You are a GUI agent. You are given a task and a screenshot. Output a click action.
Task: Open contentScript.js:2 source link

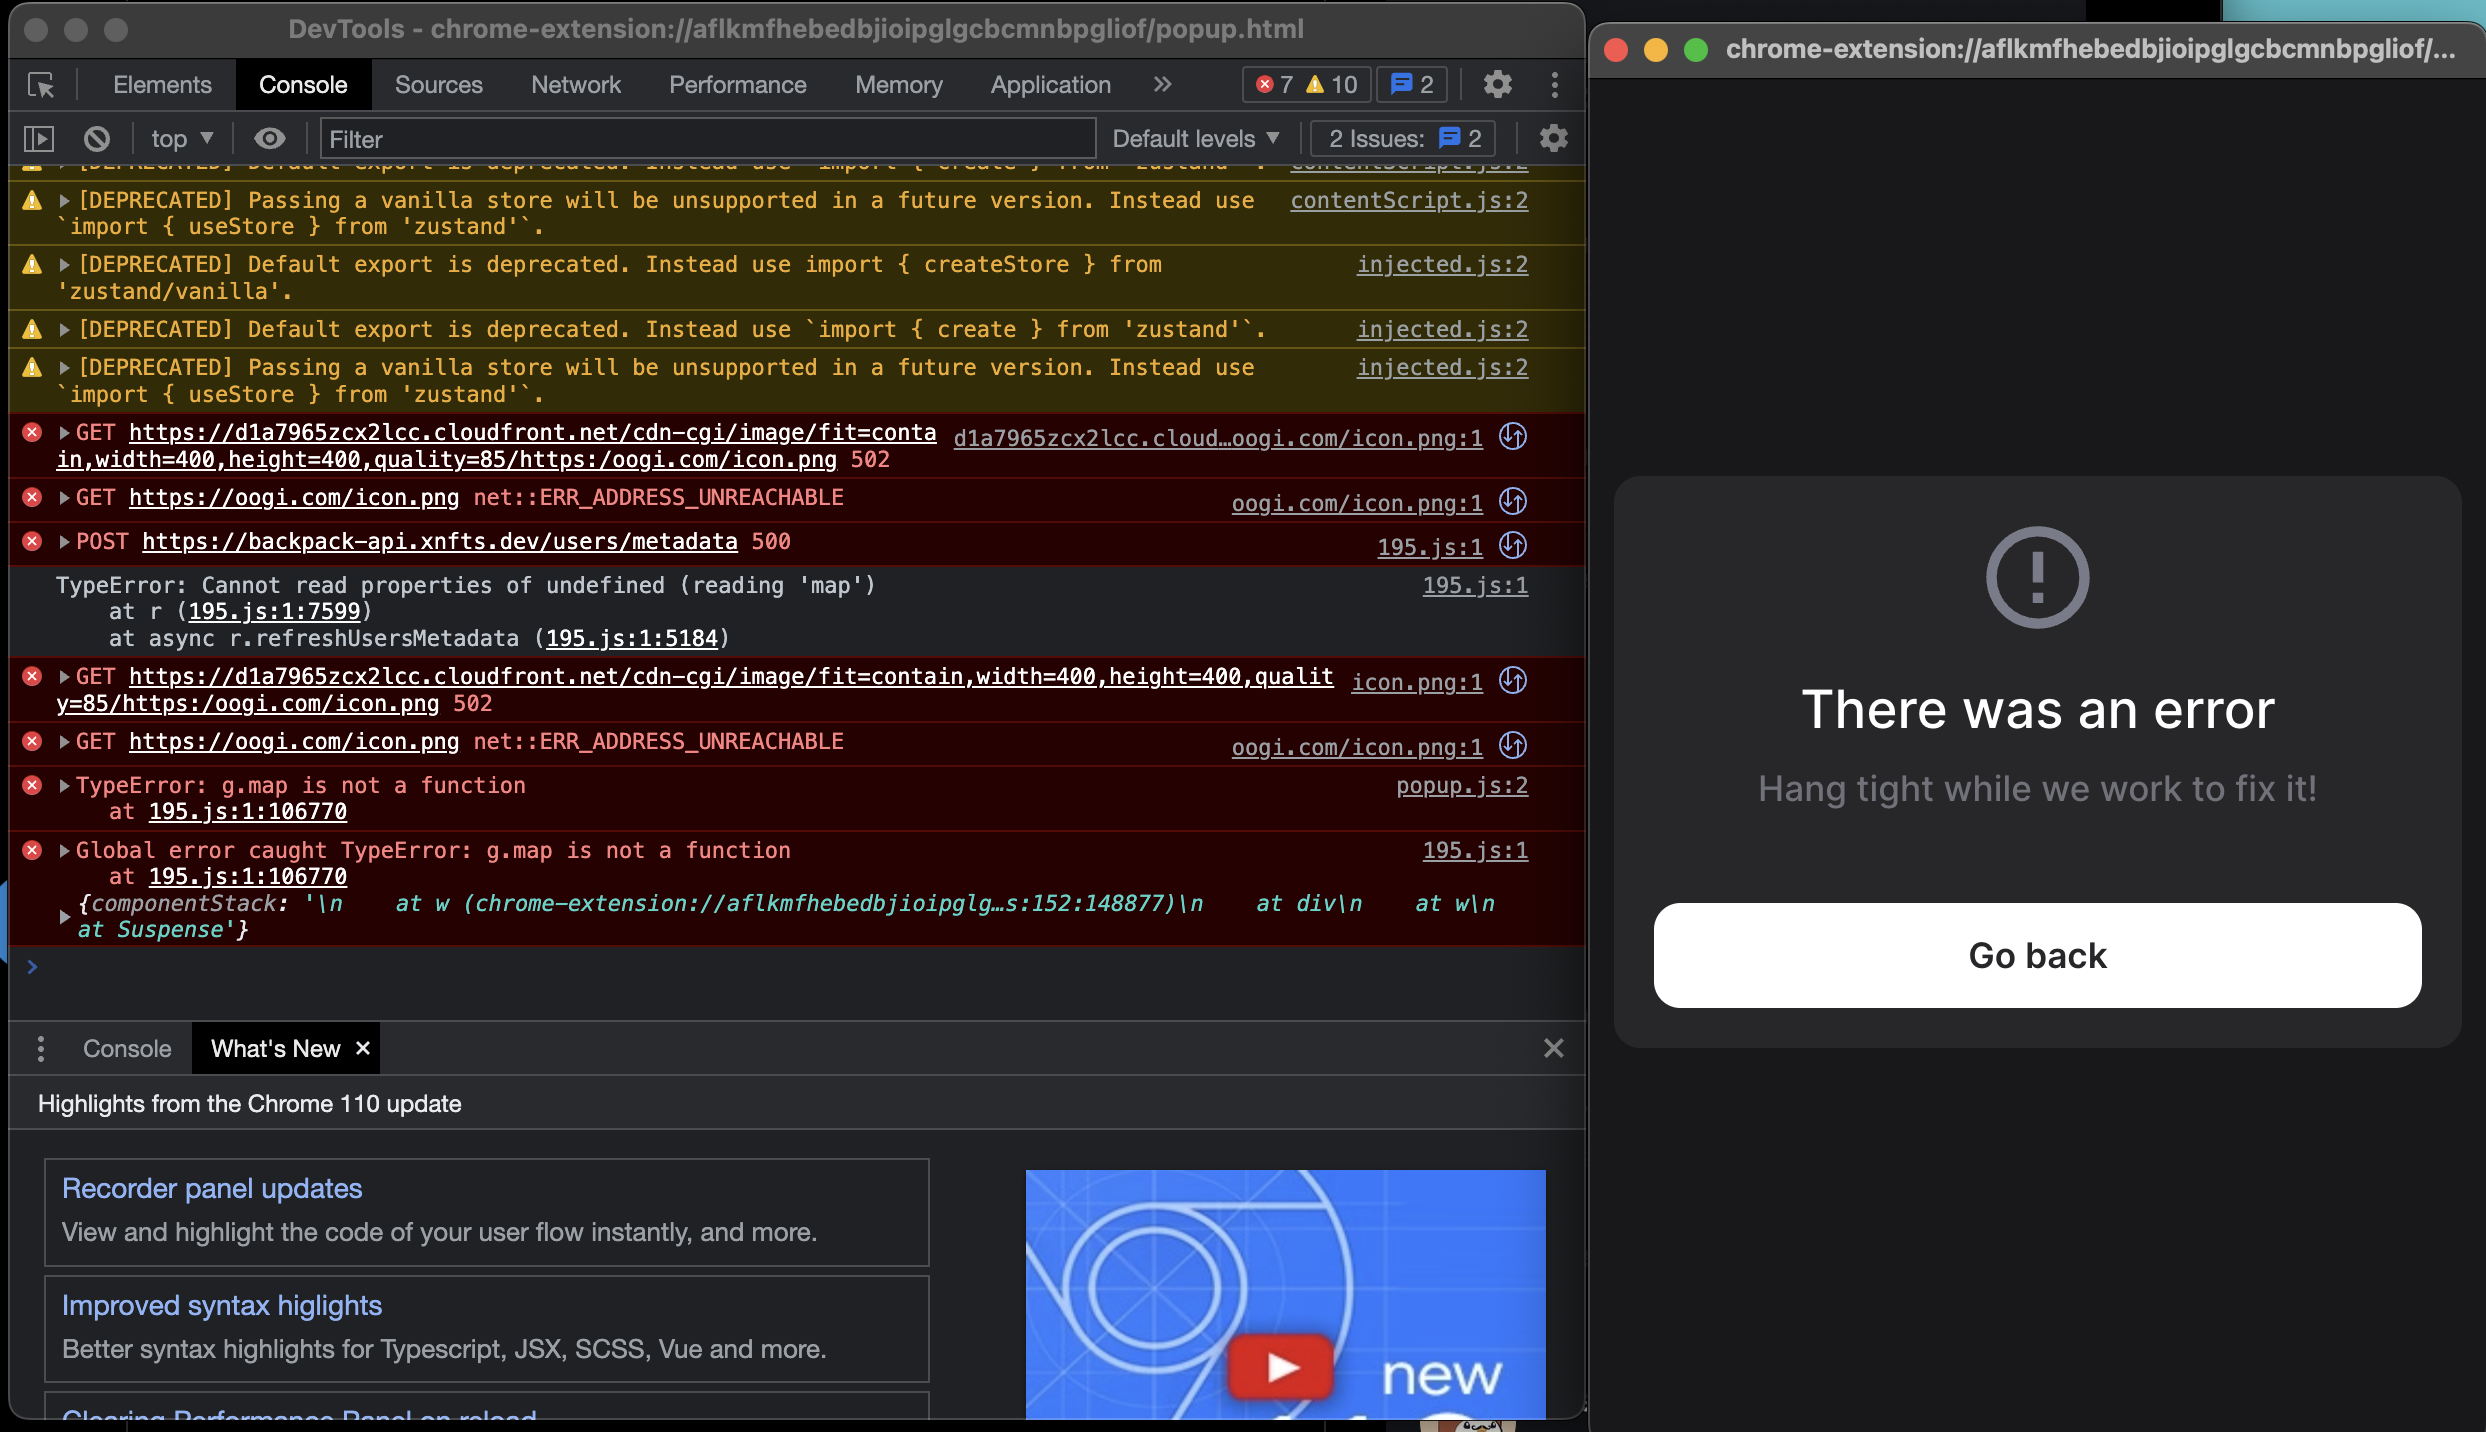pyautogui.click(x=1409, y=201)
